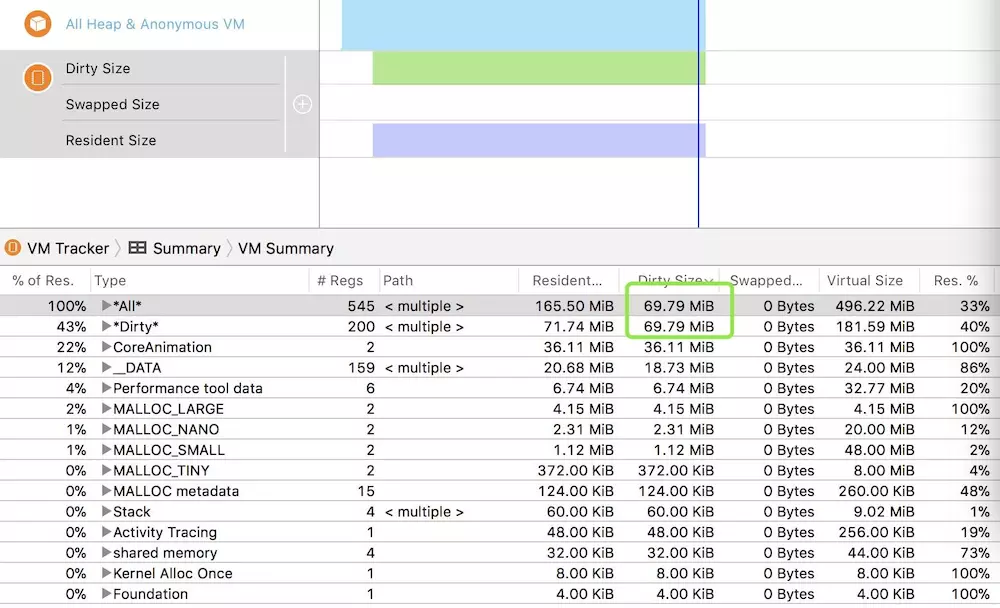Click the blue All Heap timeline bar

523,24
